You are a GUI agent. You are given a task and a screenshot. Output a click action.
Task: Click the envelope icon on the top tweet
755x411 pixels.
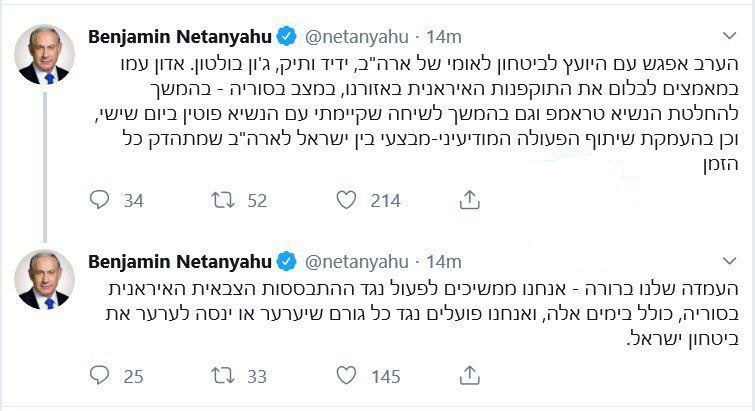click(x=468, y=201)
